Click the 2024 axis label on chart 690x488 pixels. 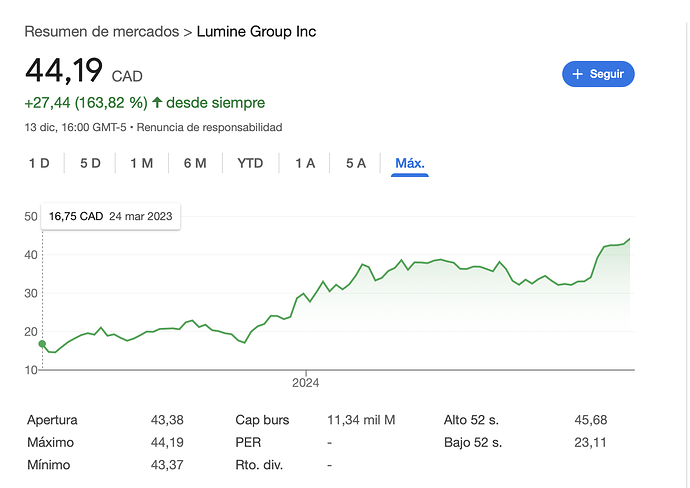point(305,383)
